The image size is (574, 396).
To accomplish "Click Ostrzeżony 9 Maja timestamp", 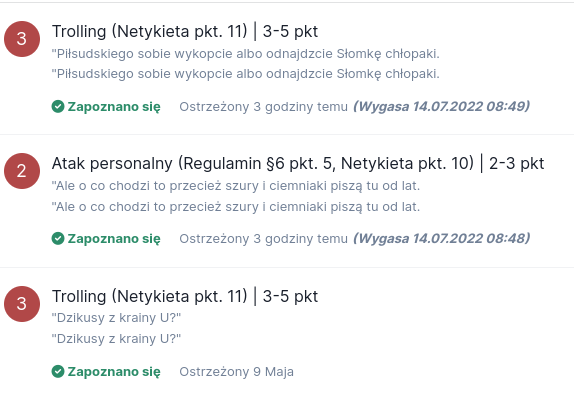I will (236, 371).
